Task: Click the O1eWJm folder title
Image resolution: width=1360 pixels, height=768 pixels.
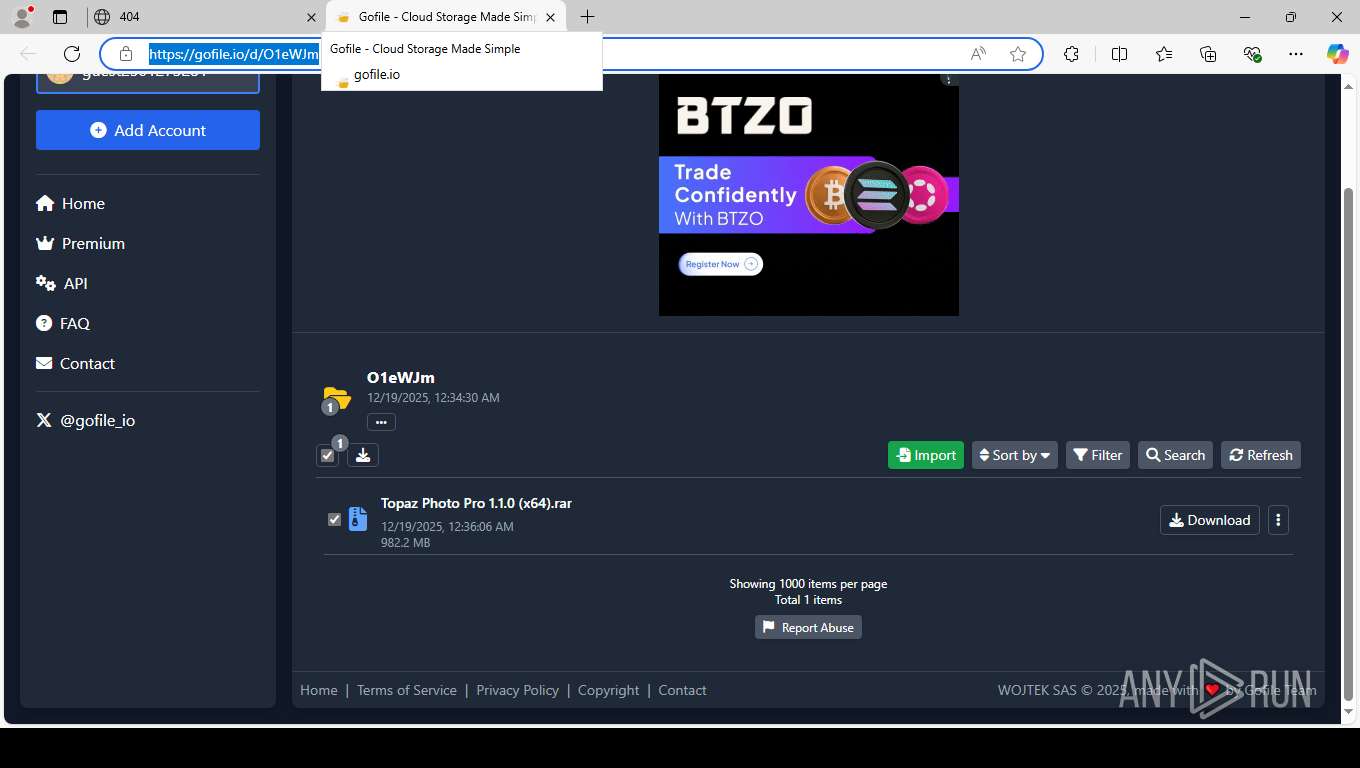Action: 401,378
